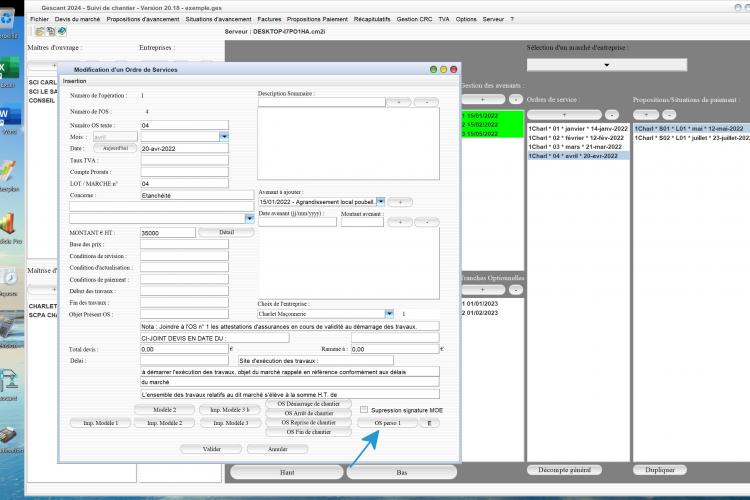This screenshot has width=750, height=500.
Task: Click the Aujourd'hui date button
Action: point(115,148)
